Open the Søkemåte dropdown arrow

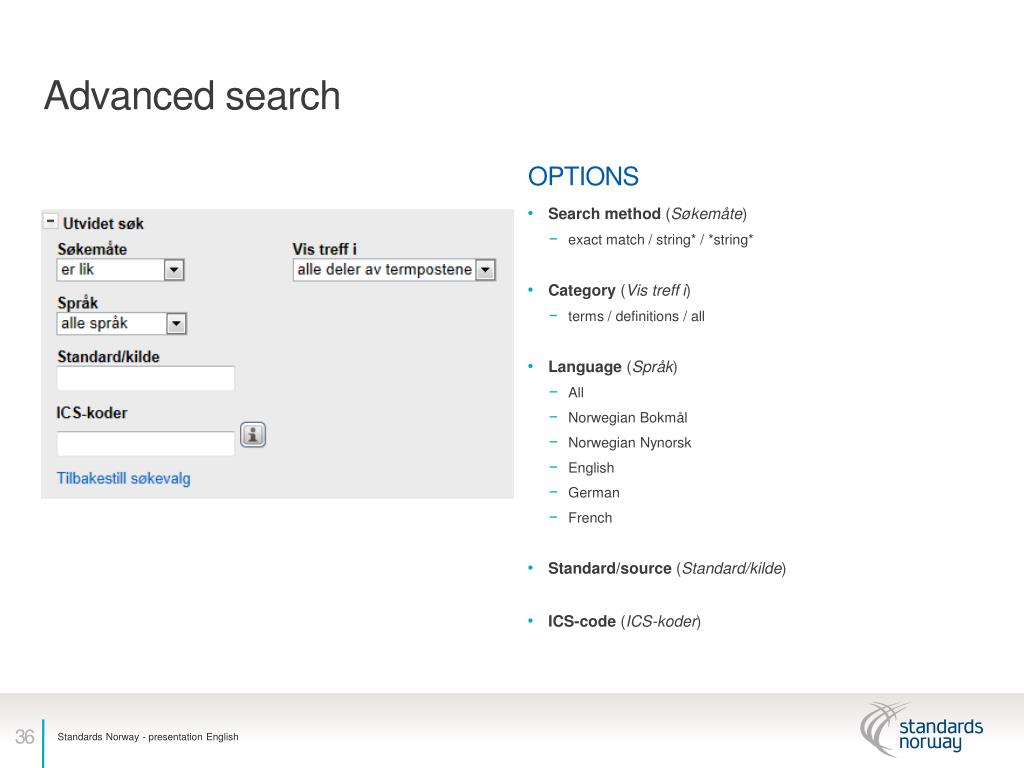[x=174, y=270]
